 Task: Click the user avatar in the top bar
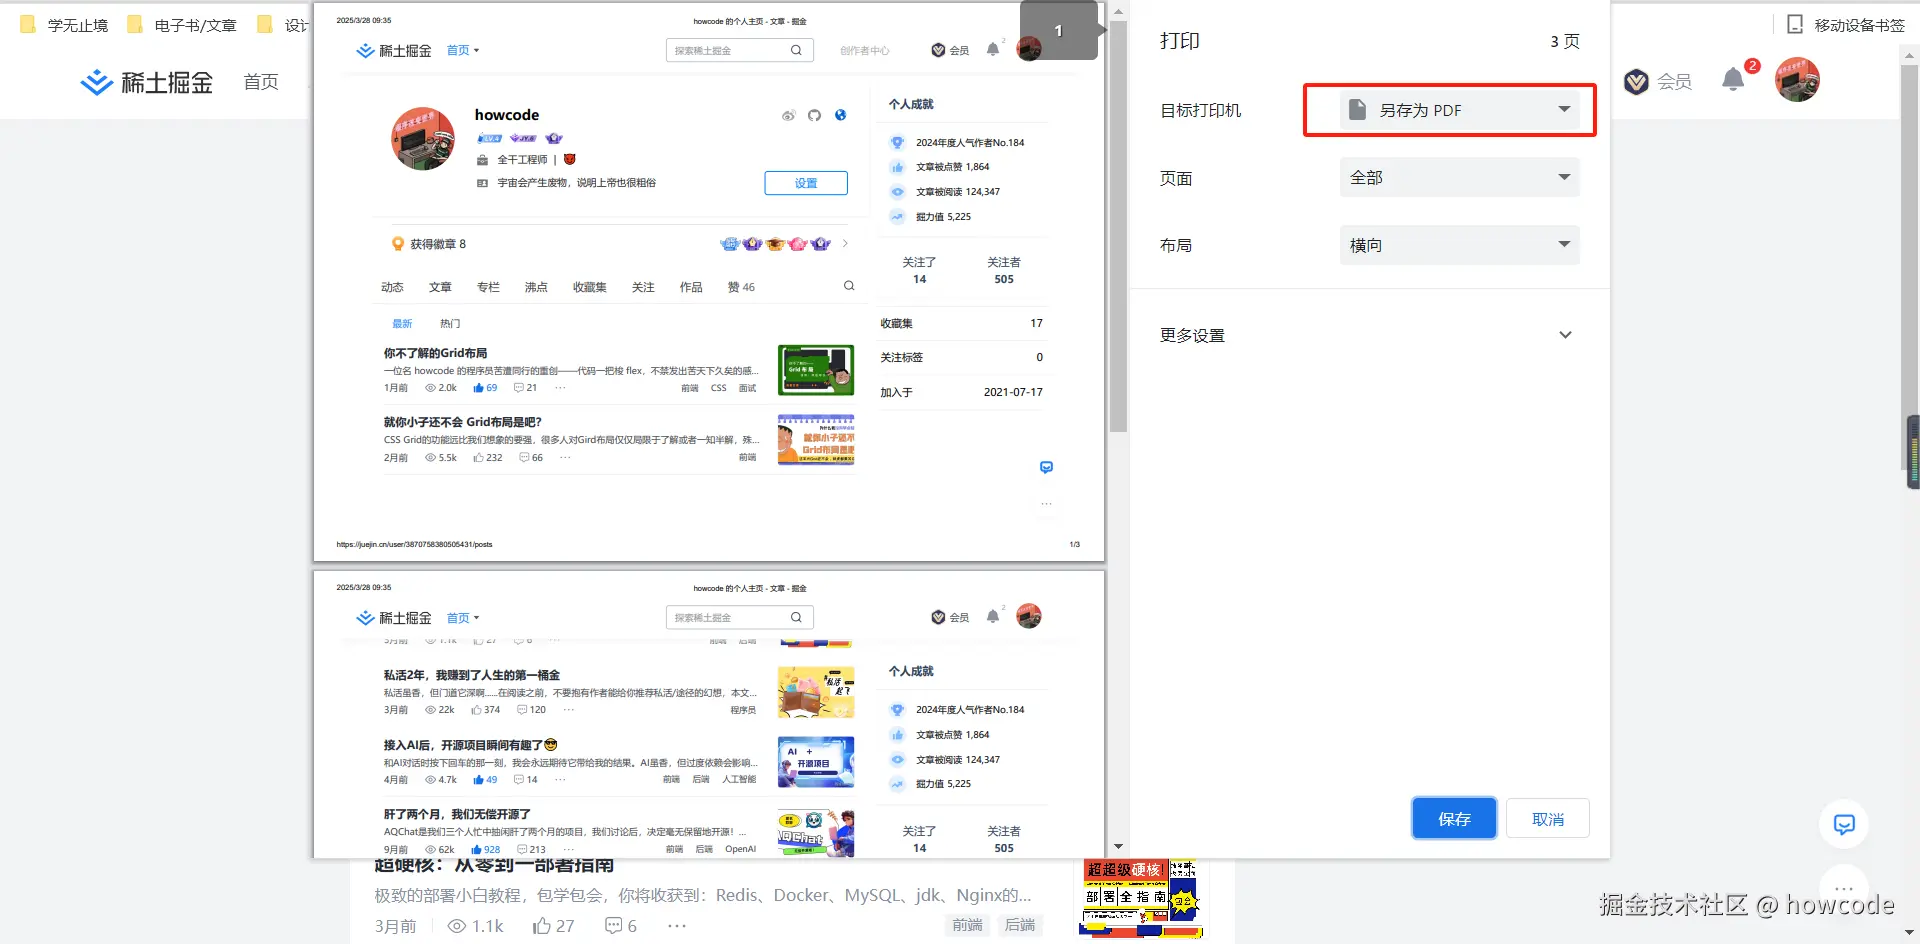pos(1797,80)
